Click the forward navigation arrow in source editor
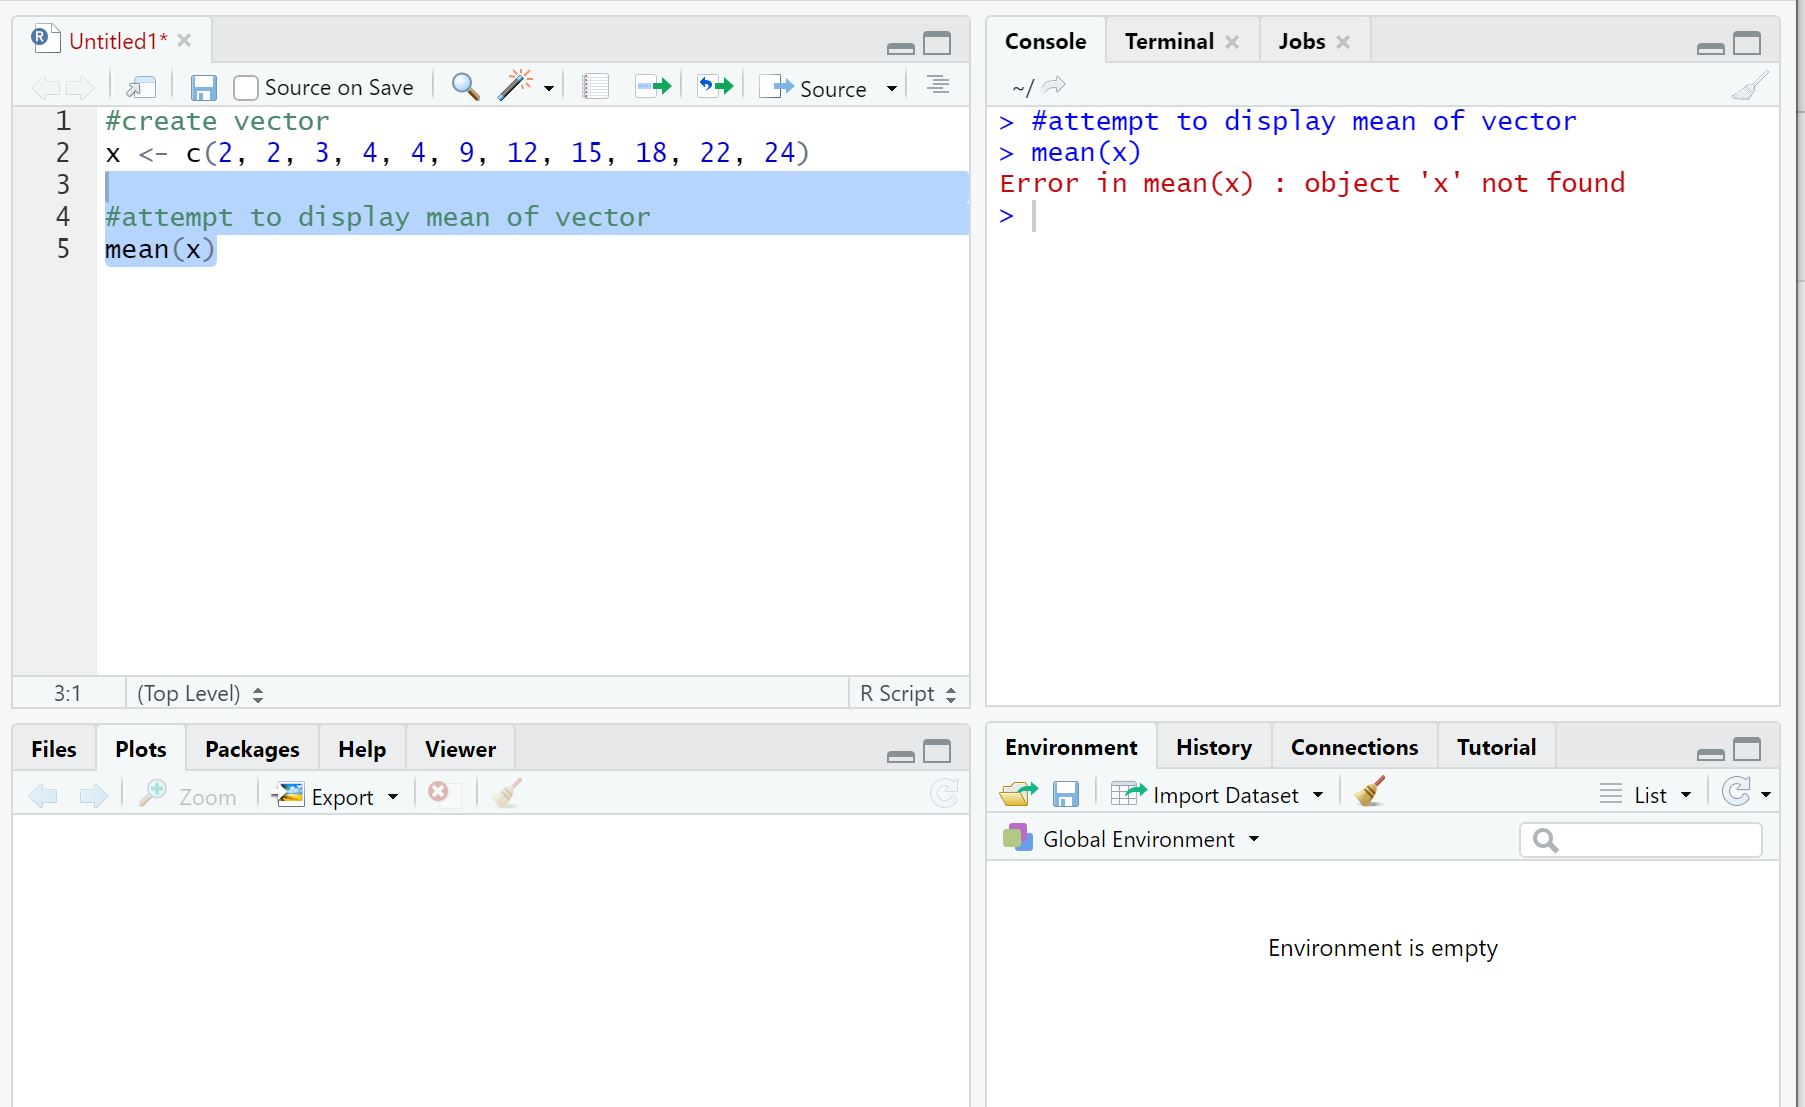The image size is (1805, 1107). pos(80,88)
